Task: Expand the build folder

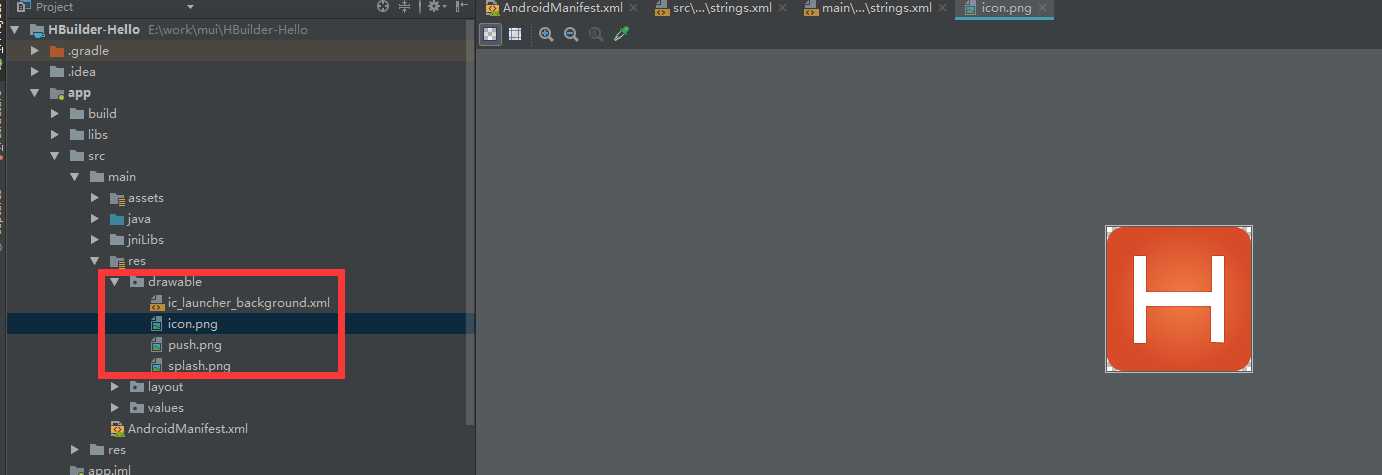Action: coord(55,114)
